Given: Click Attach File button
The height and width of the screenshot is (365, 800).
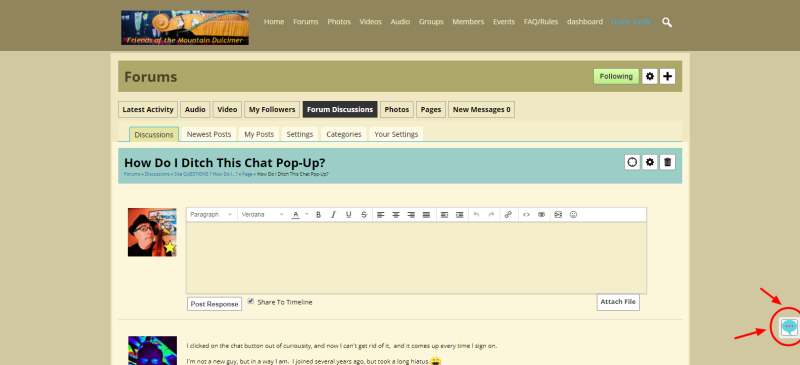Looking at the screenshot, I should (618, 302).
